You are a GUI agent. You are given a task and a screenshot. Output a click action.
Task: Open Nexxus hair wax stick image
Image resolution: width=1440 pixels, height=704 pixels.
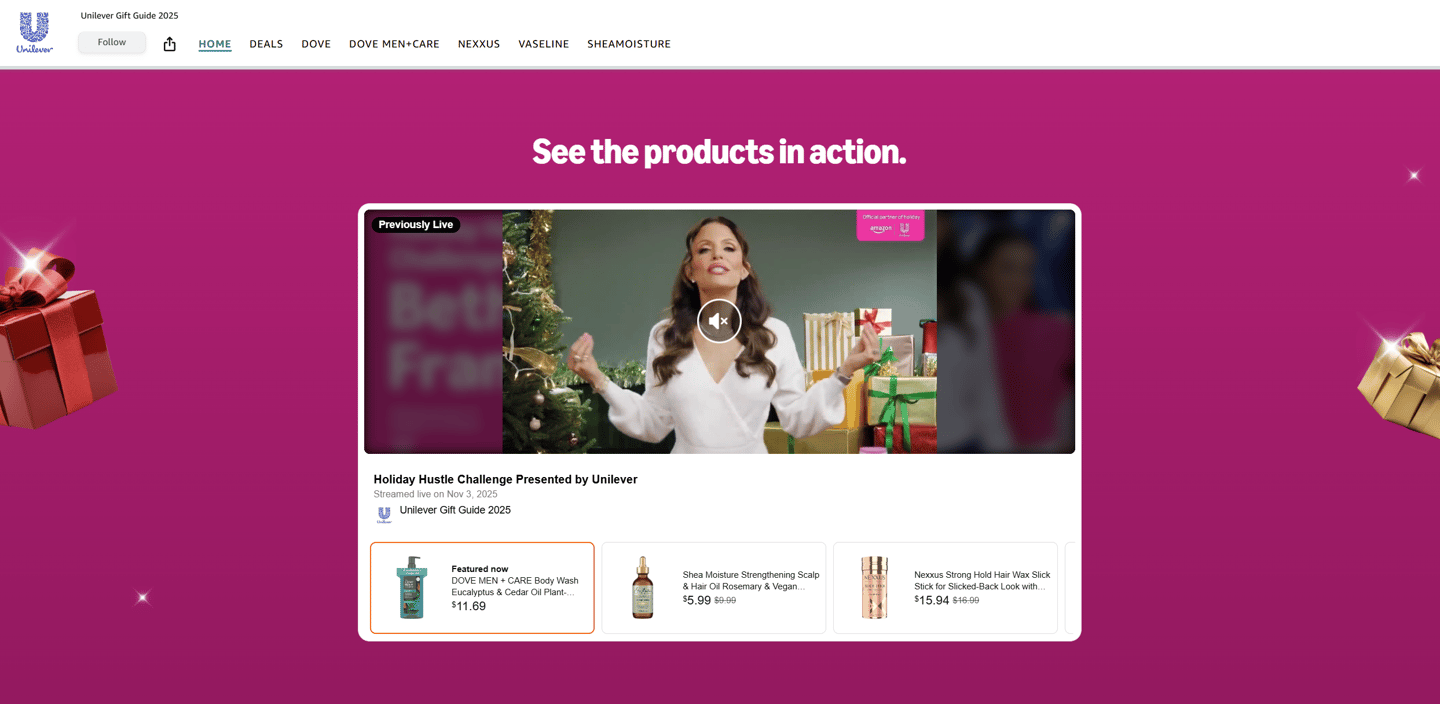pyautogui.click(x=874, y=588)
